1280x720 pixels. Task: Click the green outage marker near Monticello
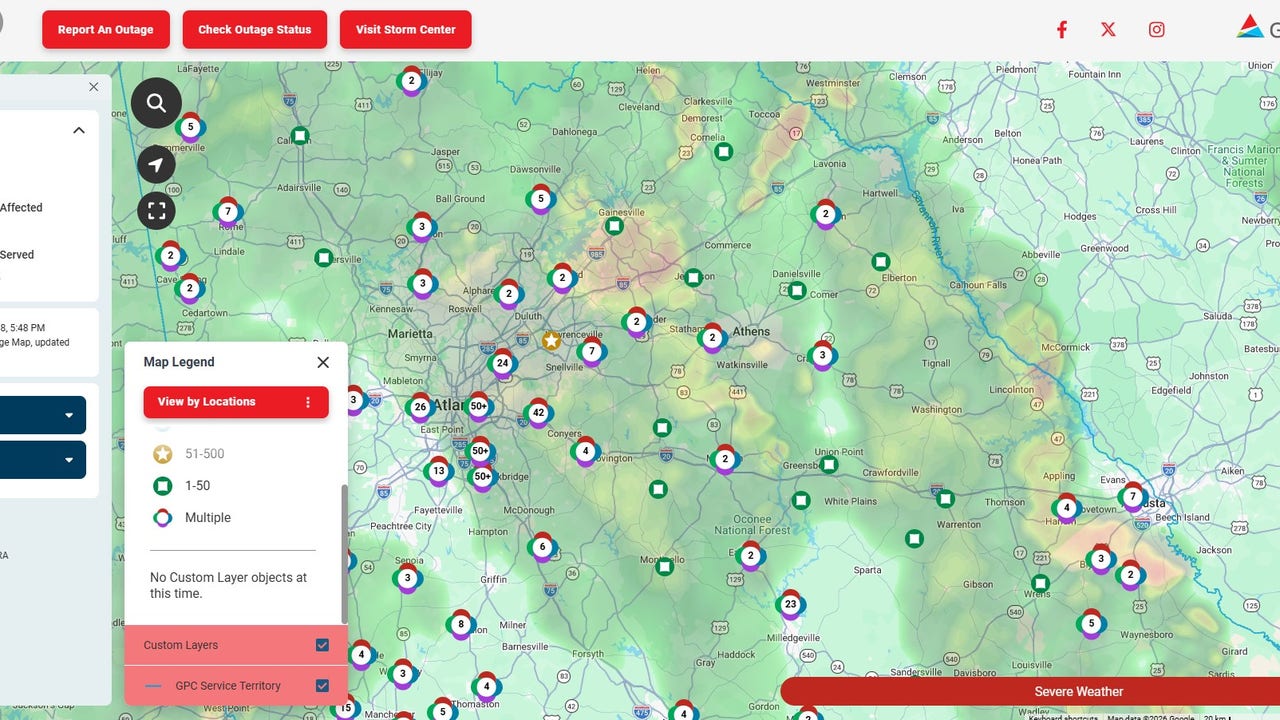(664, 567)
